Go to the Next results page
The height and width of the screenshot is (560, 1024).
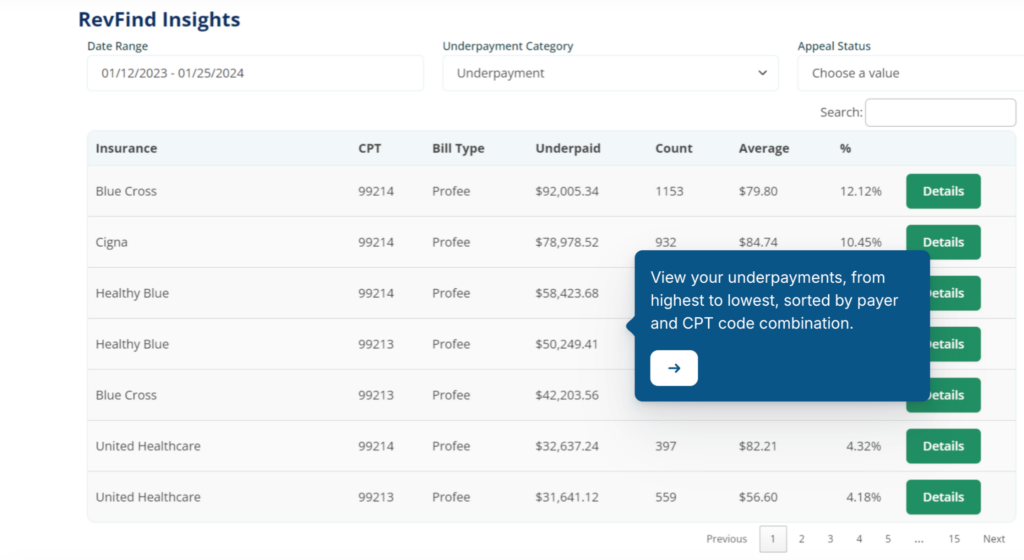(994, 539)
